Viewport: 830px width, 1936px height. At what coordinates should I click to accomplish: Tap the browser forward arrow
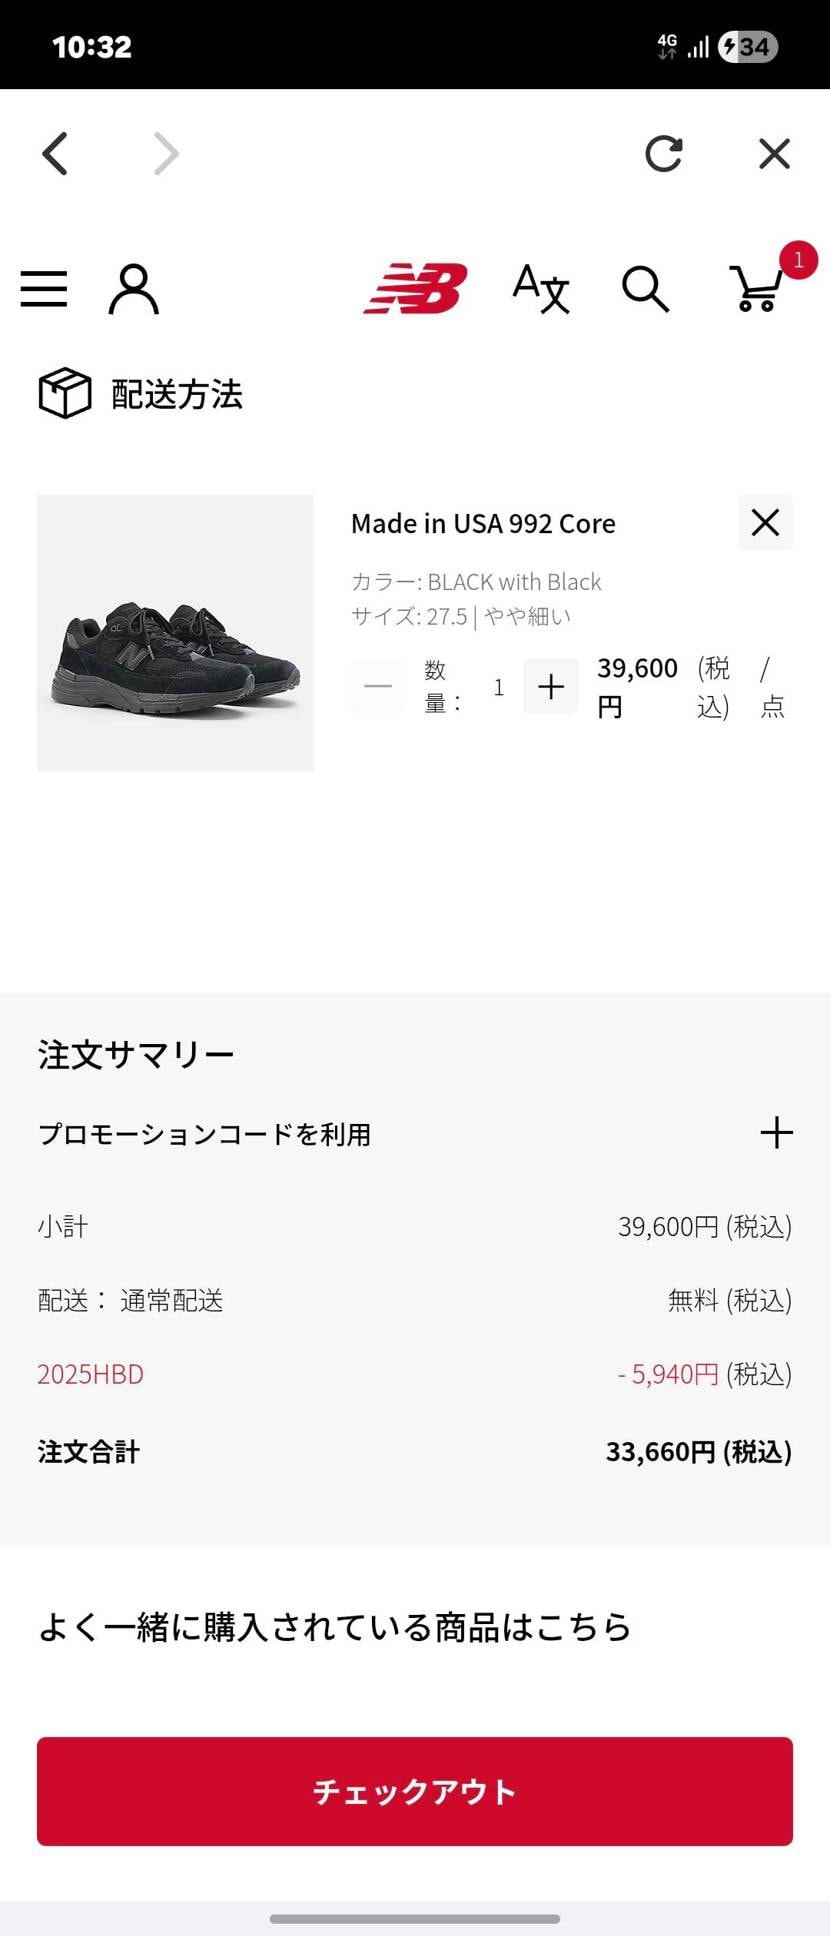pos(166,154)
